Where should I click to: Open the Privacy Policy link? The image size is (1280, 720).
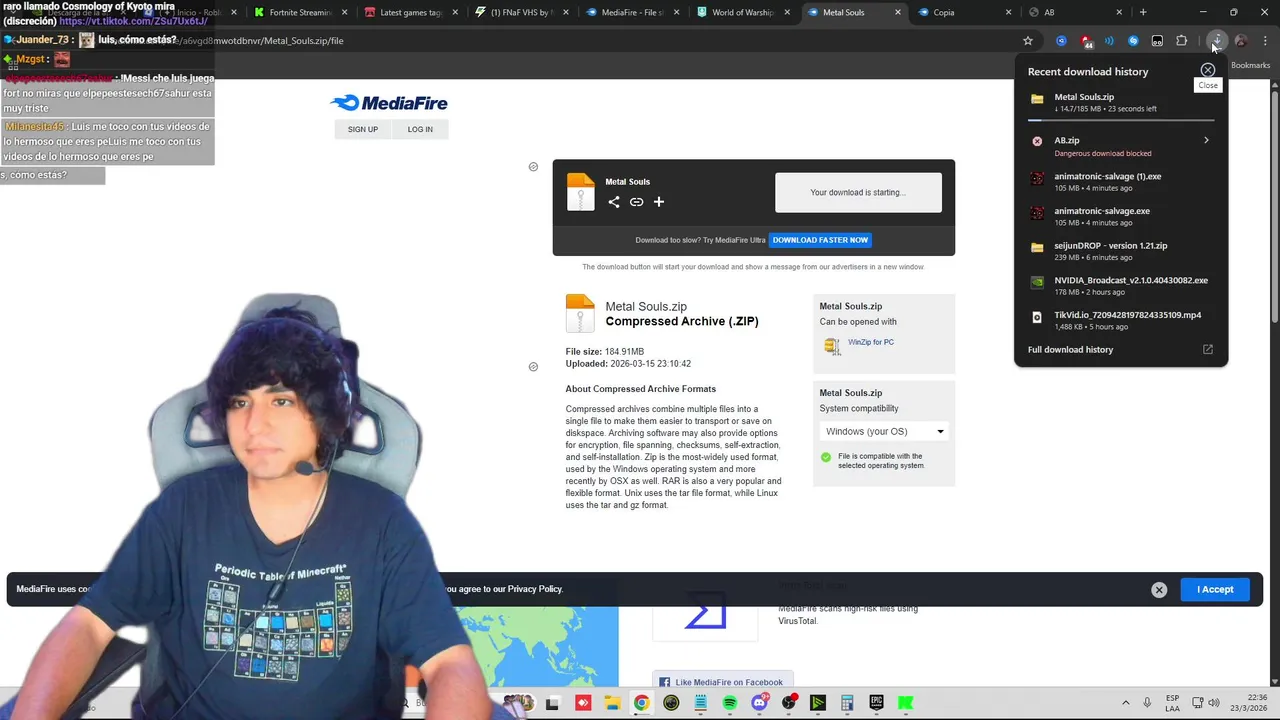pyautogui.click(x=535, y=589)
